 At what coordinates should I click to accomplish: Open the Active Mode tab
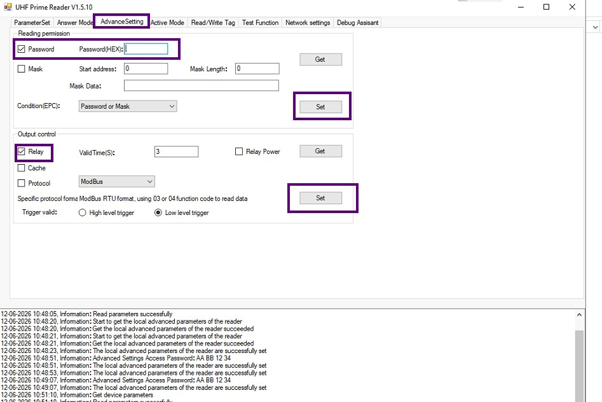point(167,23)
